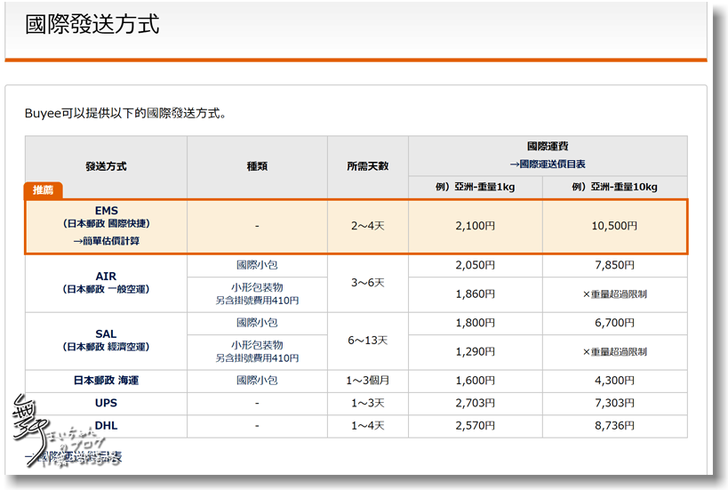
Task: Select the EMS shipping method cell
Action: (105, 226)
